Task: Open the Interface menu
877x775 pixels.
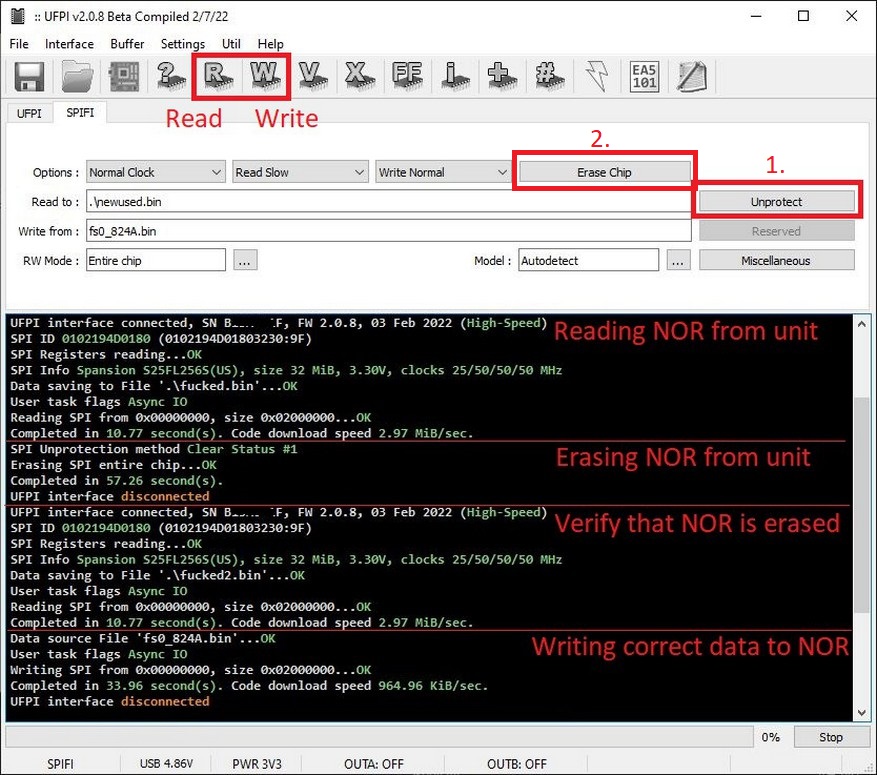Action: [69, 44]
